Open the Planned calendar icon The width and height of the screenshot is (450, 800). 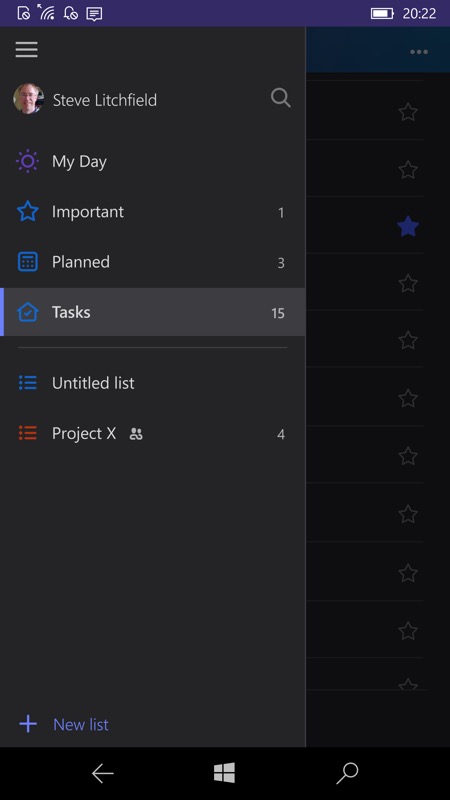click(x=28, y=262)
